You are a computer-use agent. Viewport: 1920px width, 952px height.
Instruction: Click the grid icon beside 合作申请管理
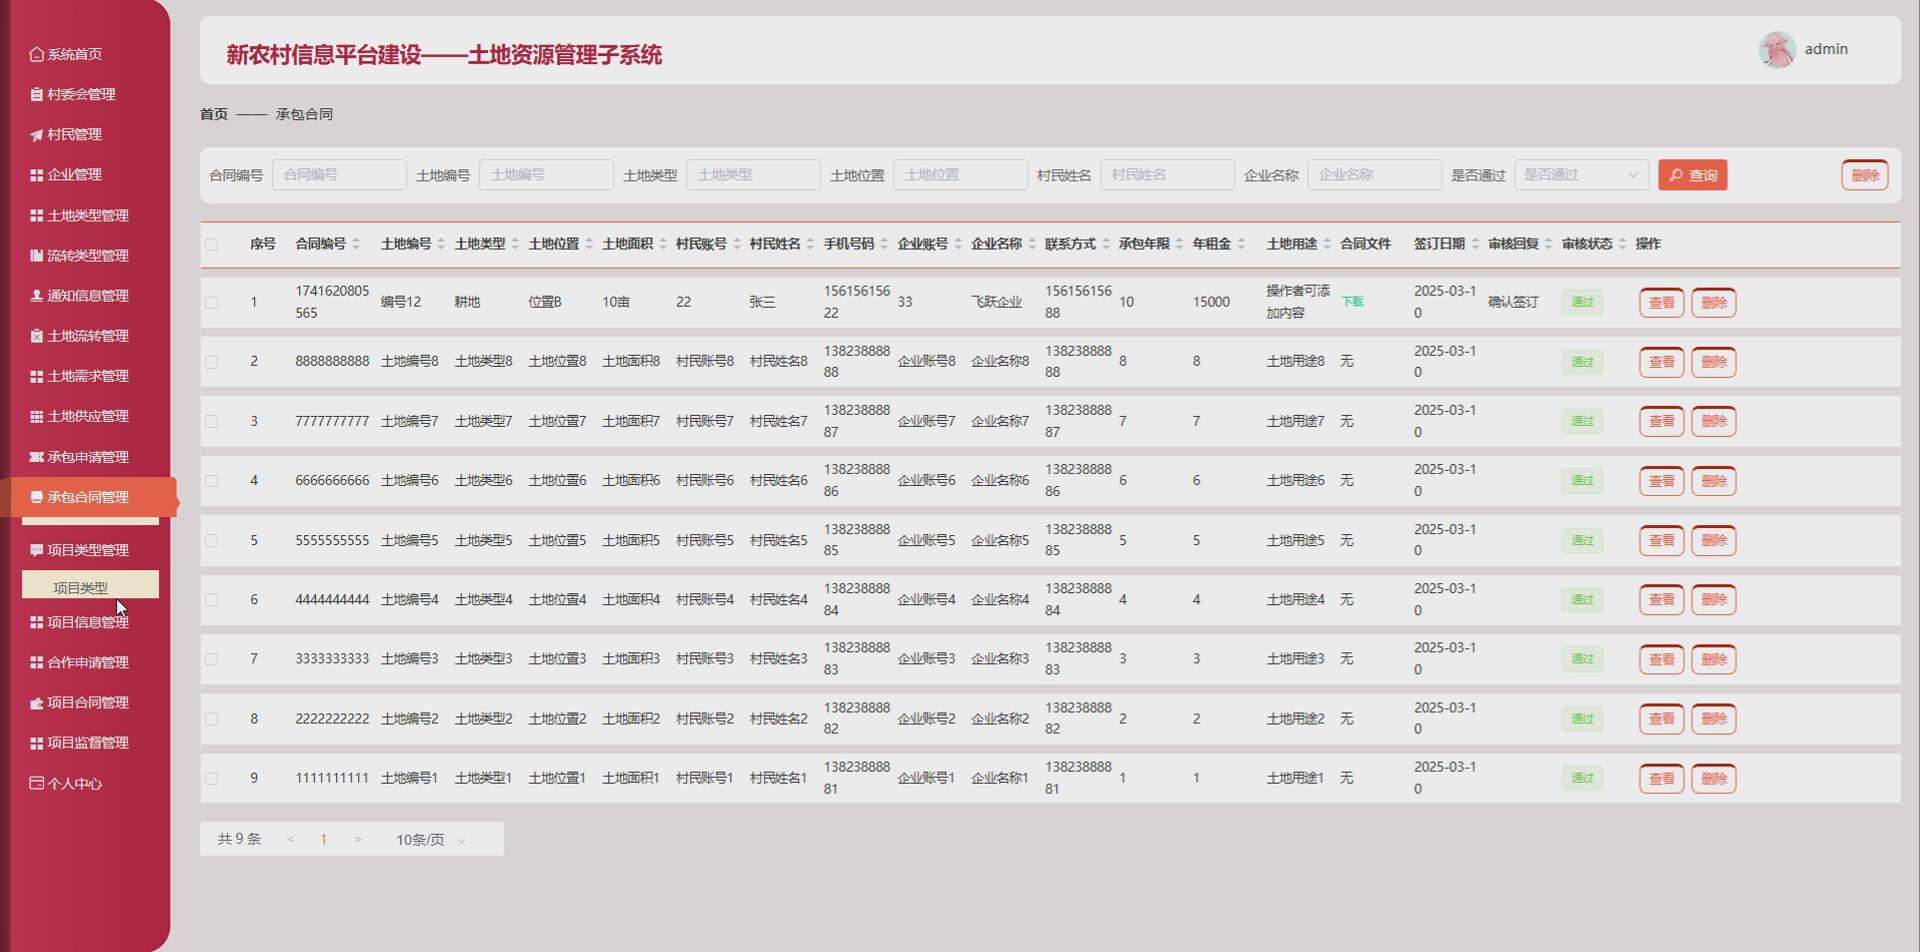coord(37,662)
